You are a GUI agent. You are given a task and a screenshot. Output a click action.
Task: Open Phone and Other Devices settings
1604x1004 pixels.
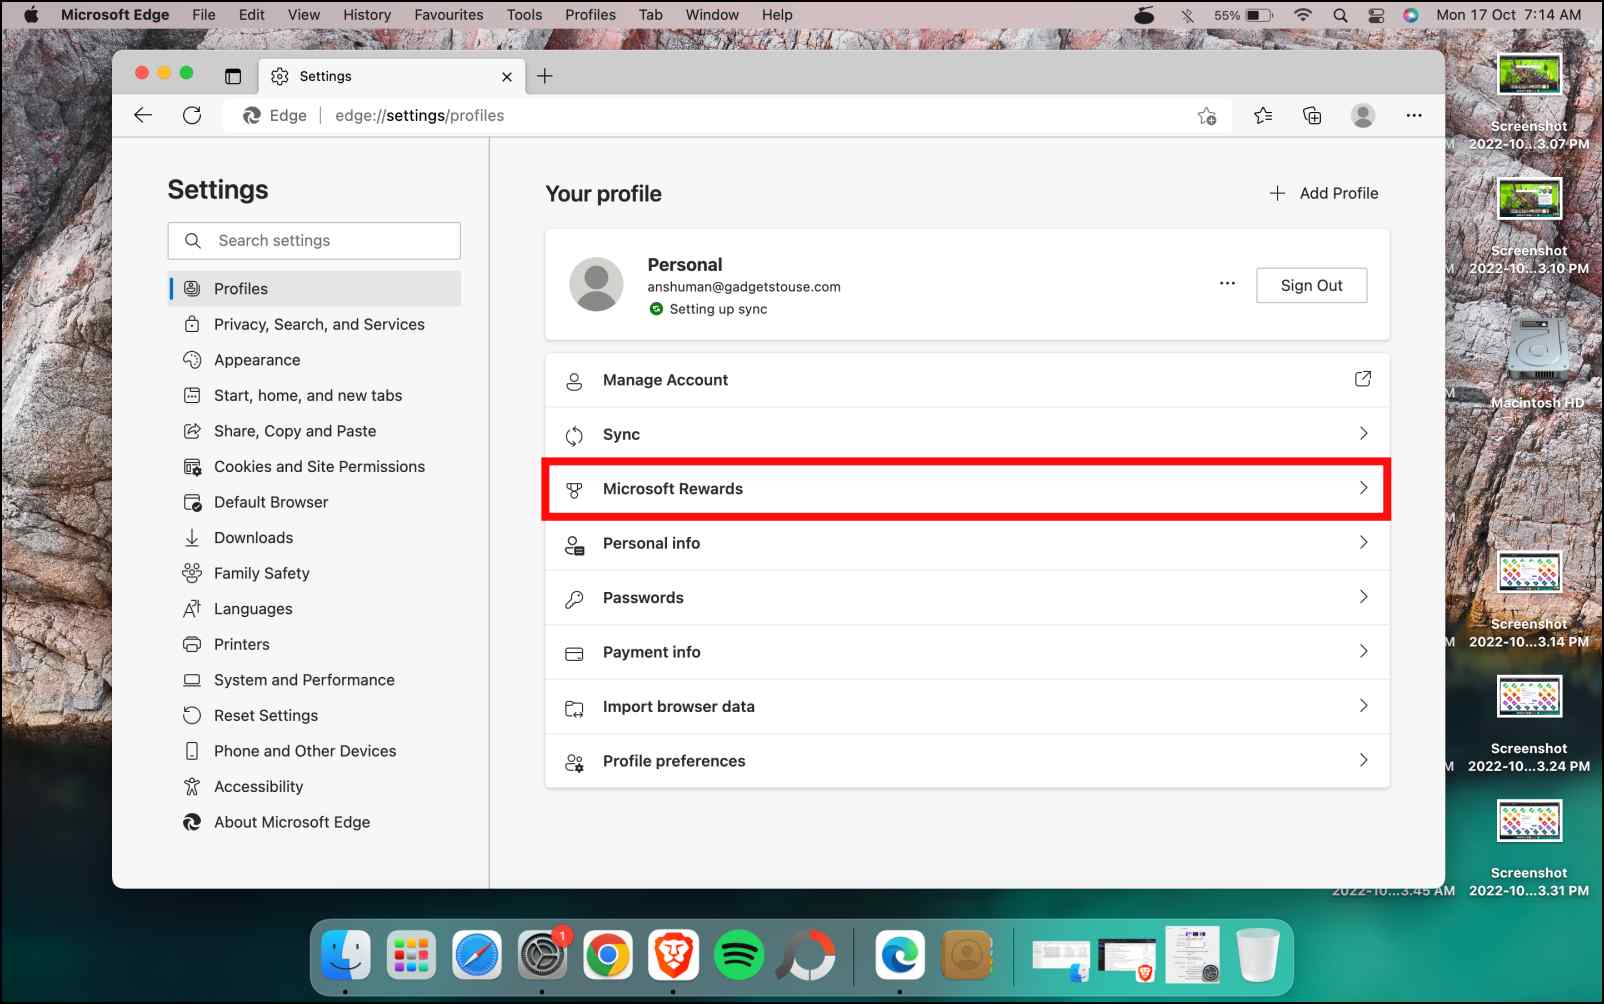[x=314, y=751]
